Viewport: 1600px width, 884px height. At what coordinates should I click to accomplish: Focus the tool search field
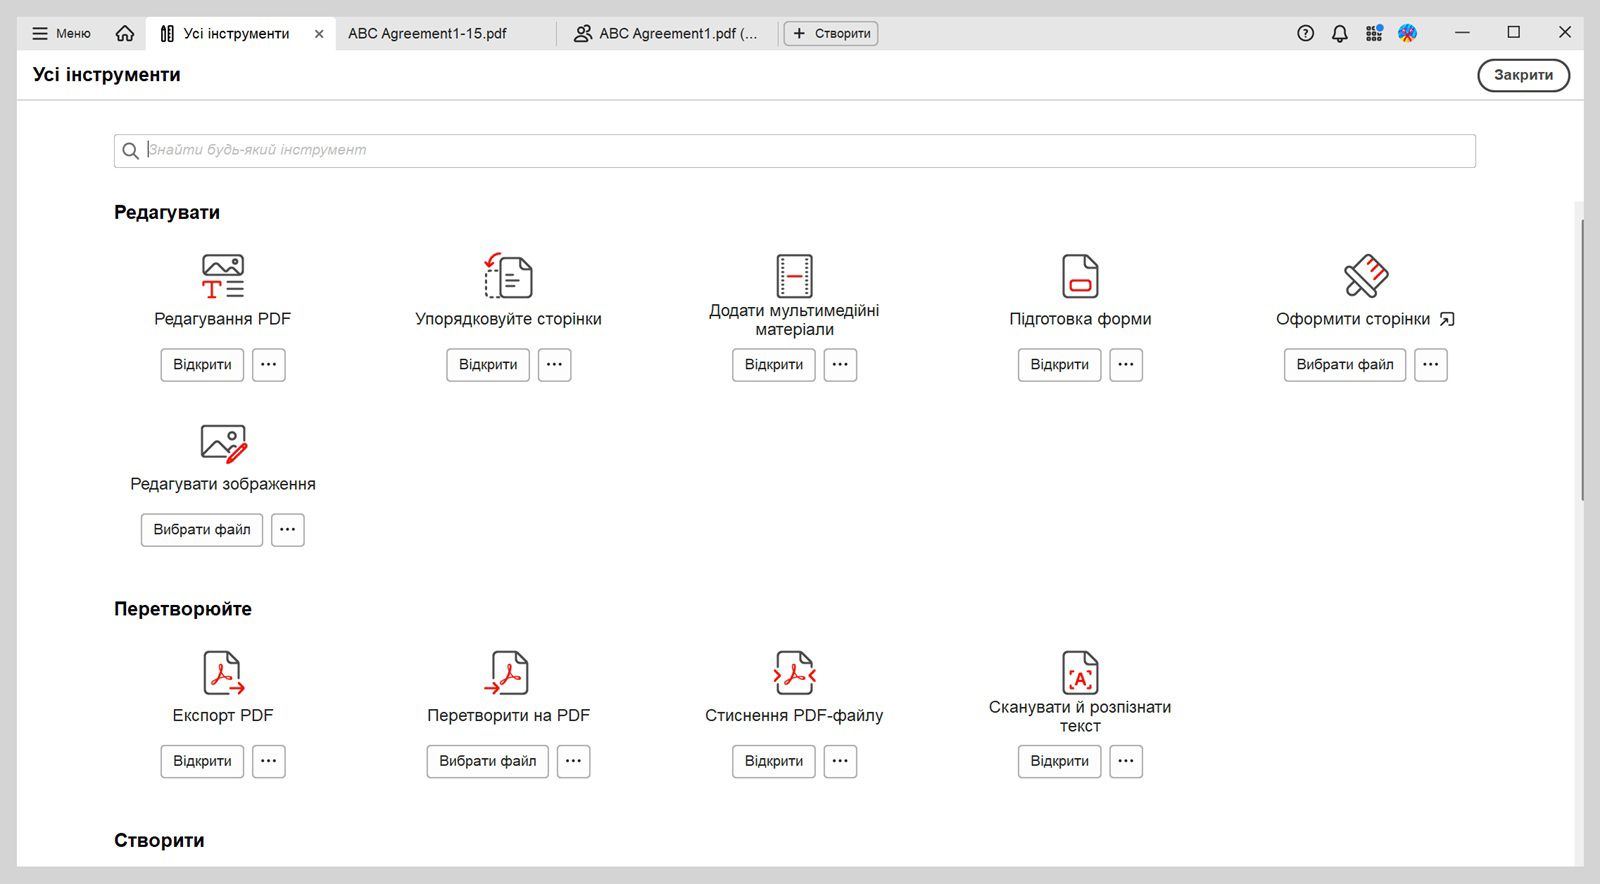(x=795, y=151)
